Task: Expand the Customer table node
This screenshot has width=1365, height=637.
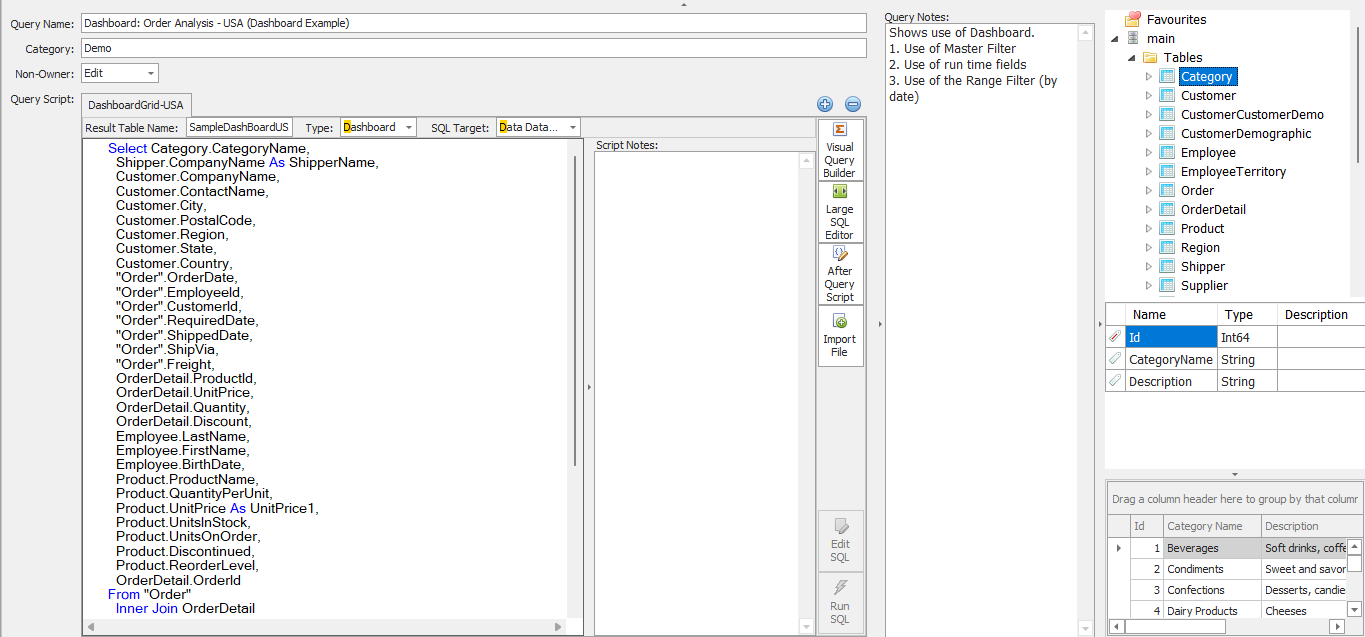Action: tap(1149, 96)
